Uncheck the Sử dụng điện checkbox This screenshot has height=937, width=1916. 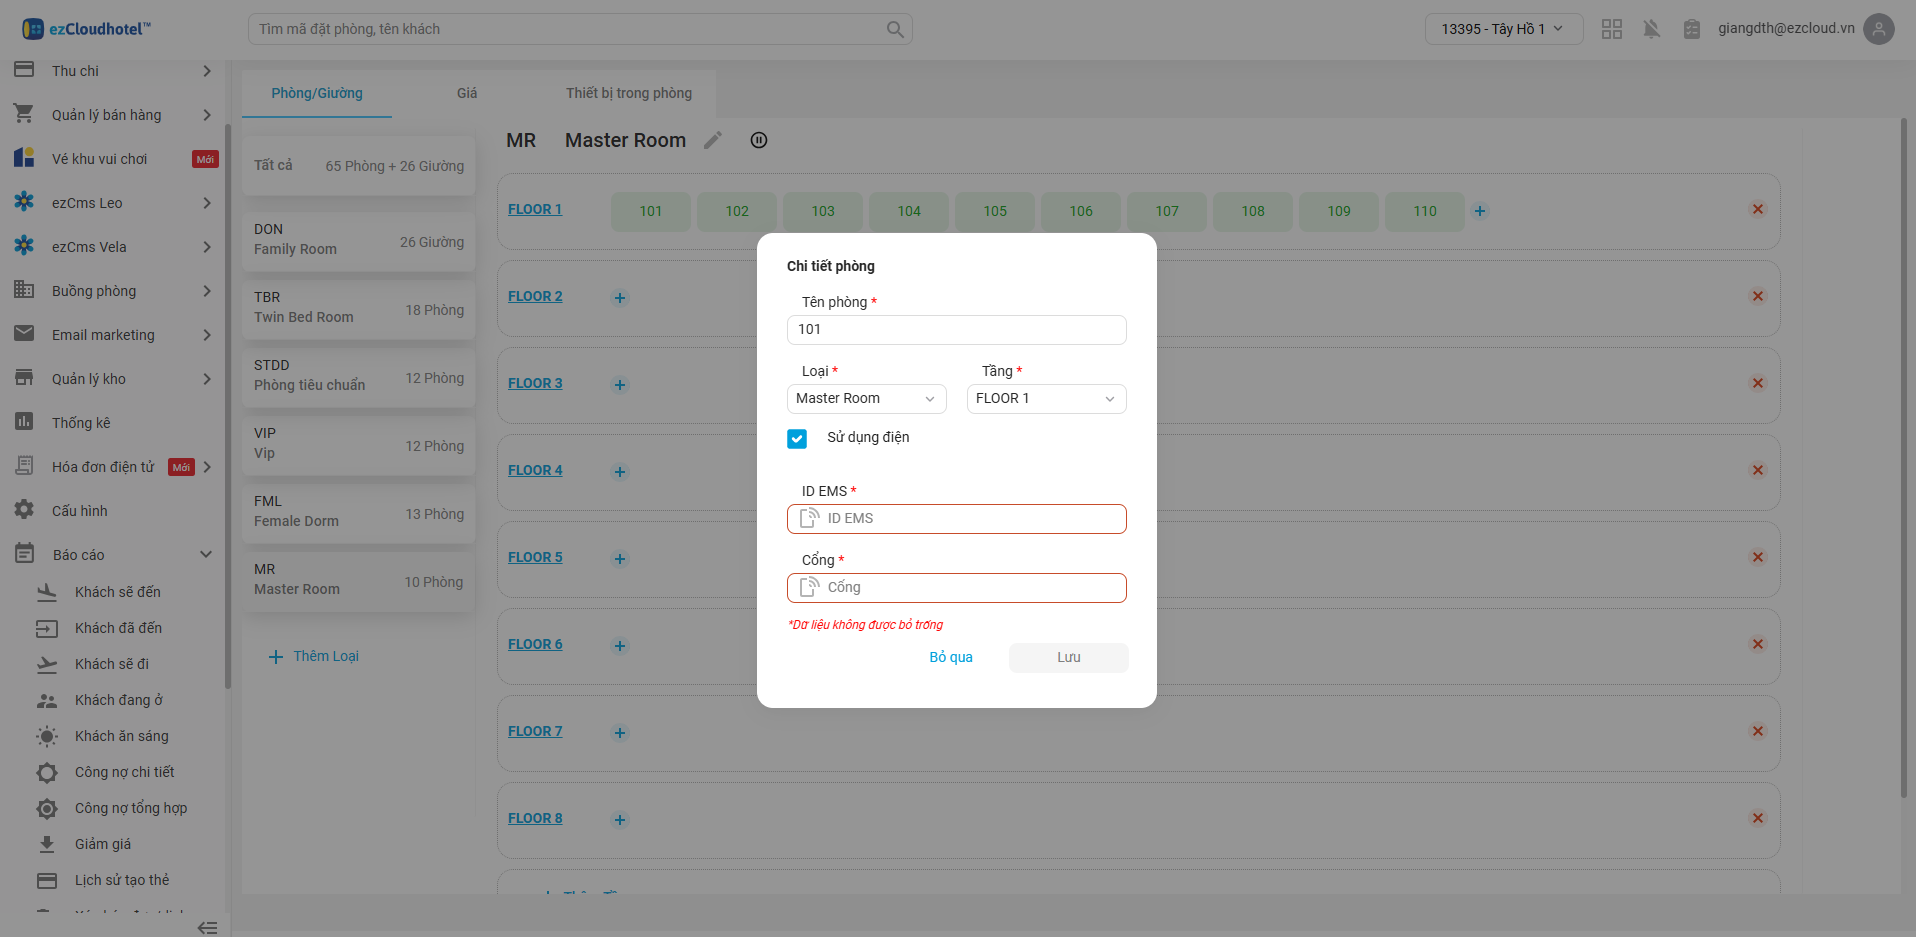pyautogui.click(x=797, y=439)
